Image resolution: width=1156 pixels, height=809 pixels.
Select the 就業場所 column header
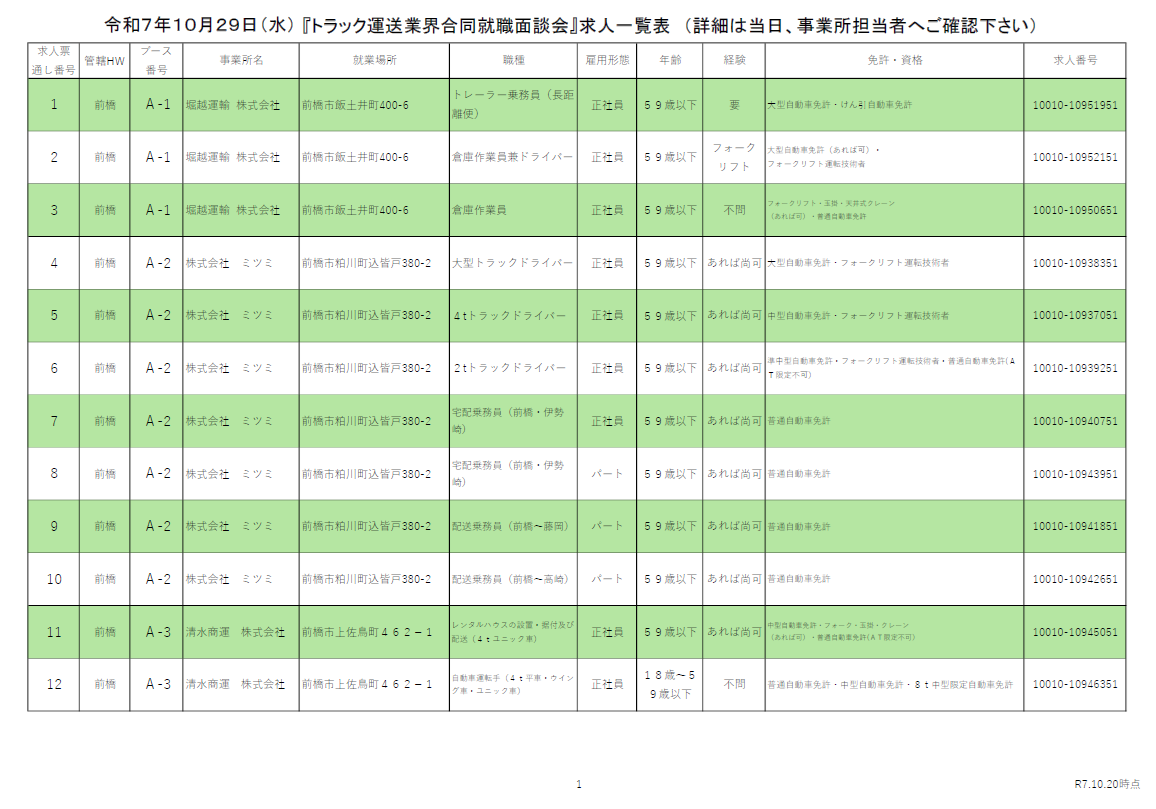[374, 60]
